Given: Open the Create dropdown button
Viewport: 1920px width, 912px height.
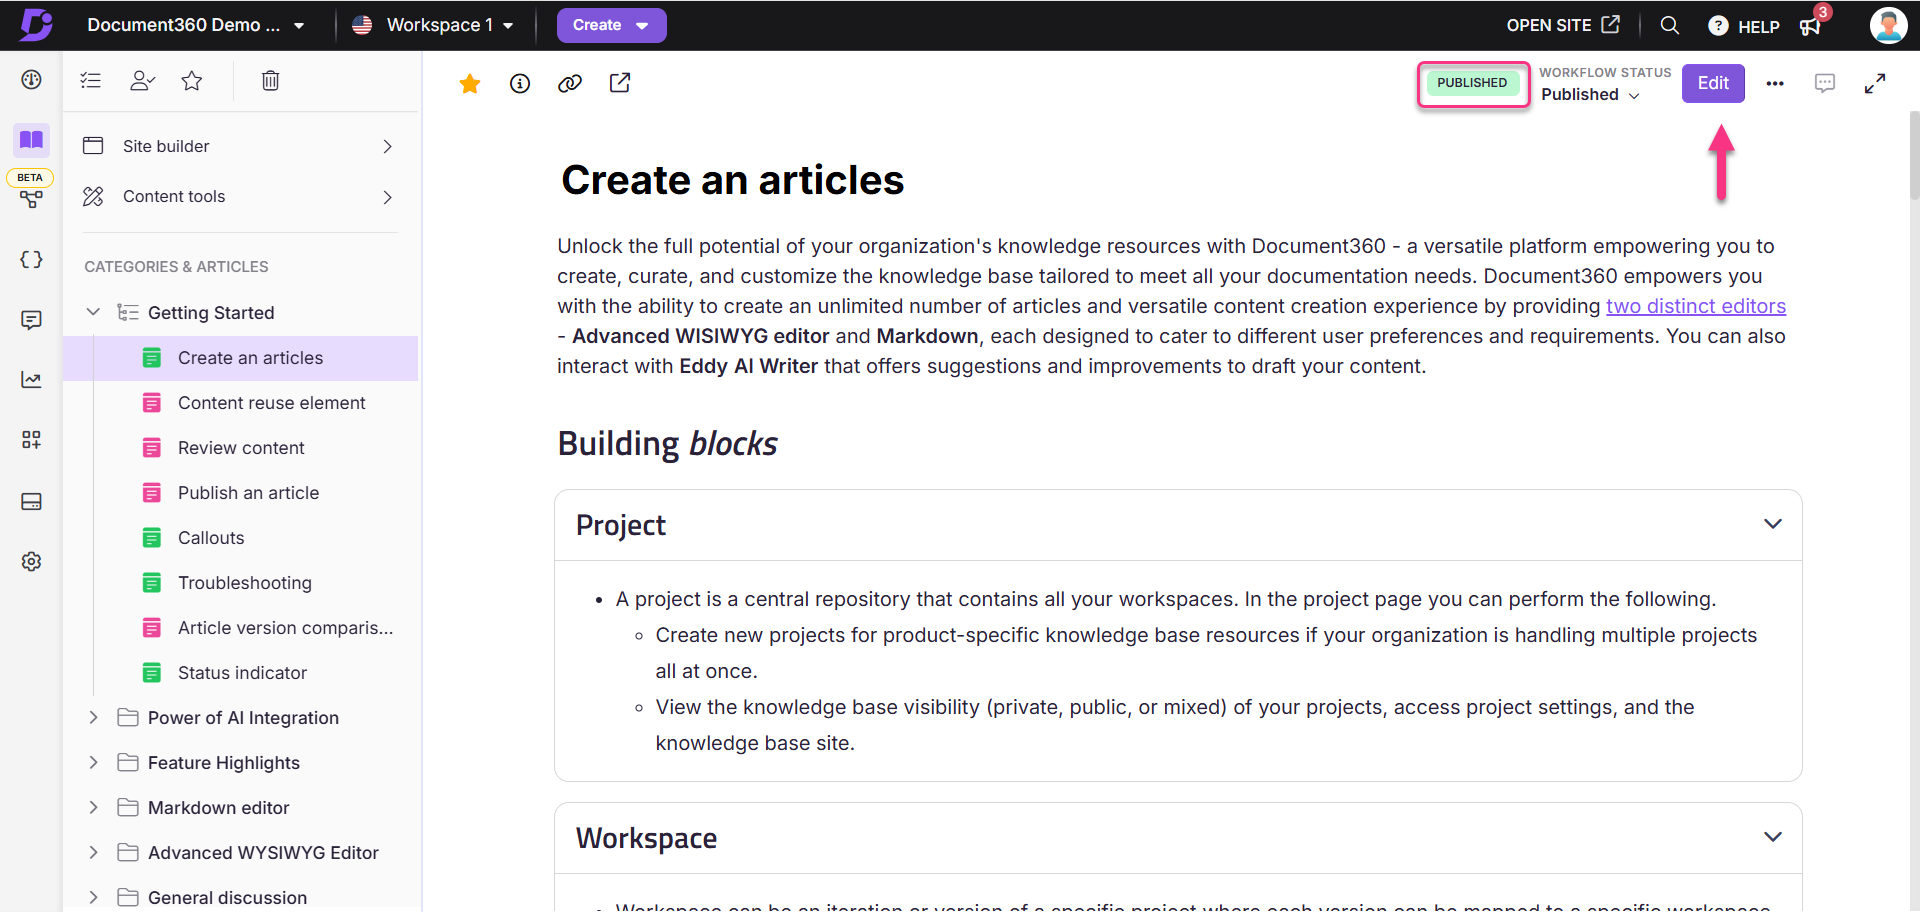Looking at the screenshot, I should pyautogui.click(x=611, y=25).
